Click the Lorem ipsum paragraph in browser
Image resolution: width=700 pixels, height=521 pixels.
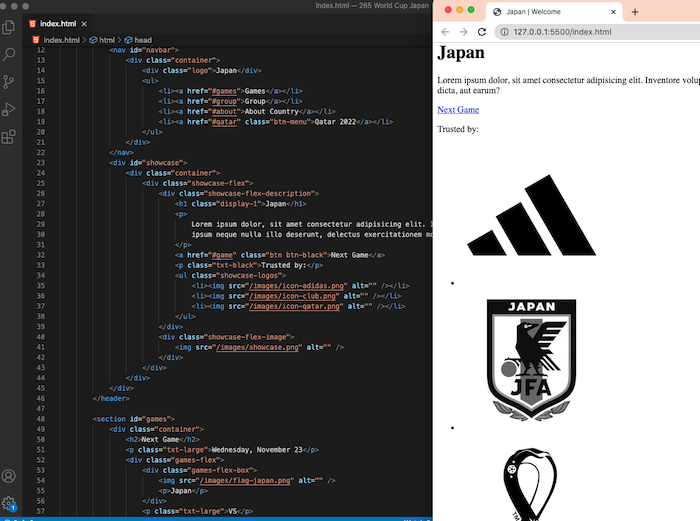pos(568,85)
